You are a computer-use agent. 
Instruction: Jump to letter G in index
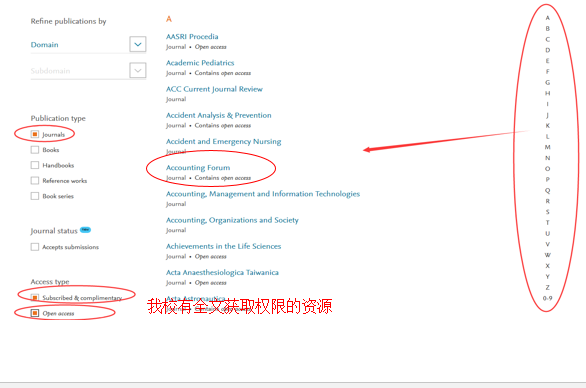548,82
